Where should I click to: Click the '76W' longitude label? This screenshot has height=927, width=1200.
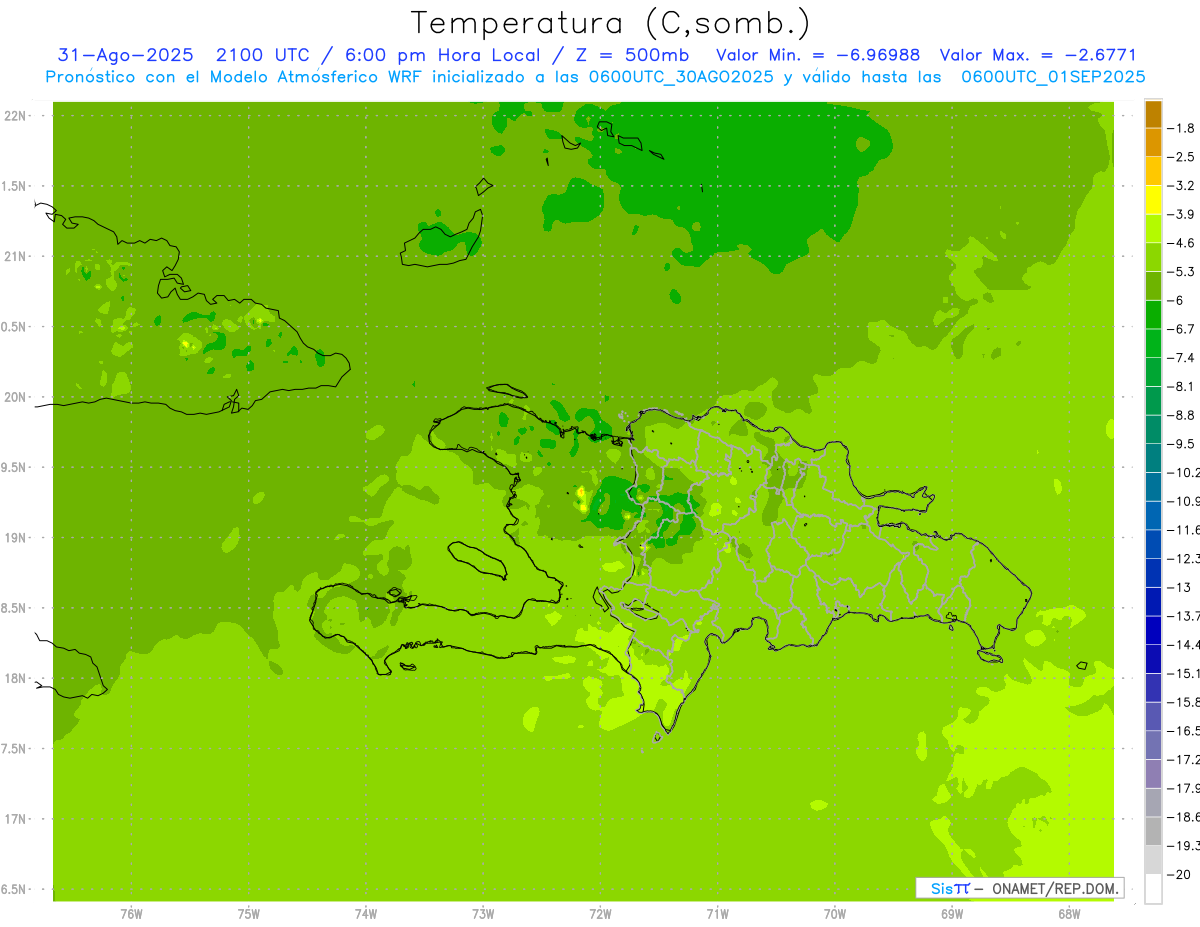tap(131, 914)
